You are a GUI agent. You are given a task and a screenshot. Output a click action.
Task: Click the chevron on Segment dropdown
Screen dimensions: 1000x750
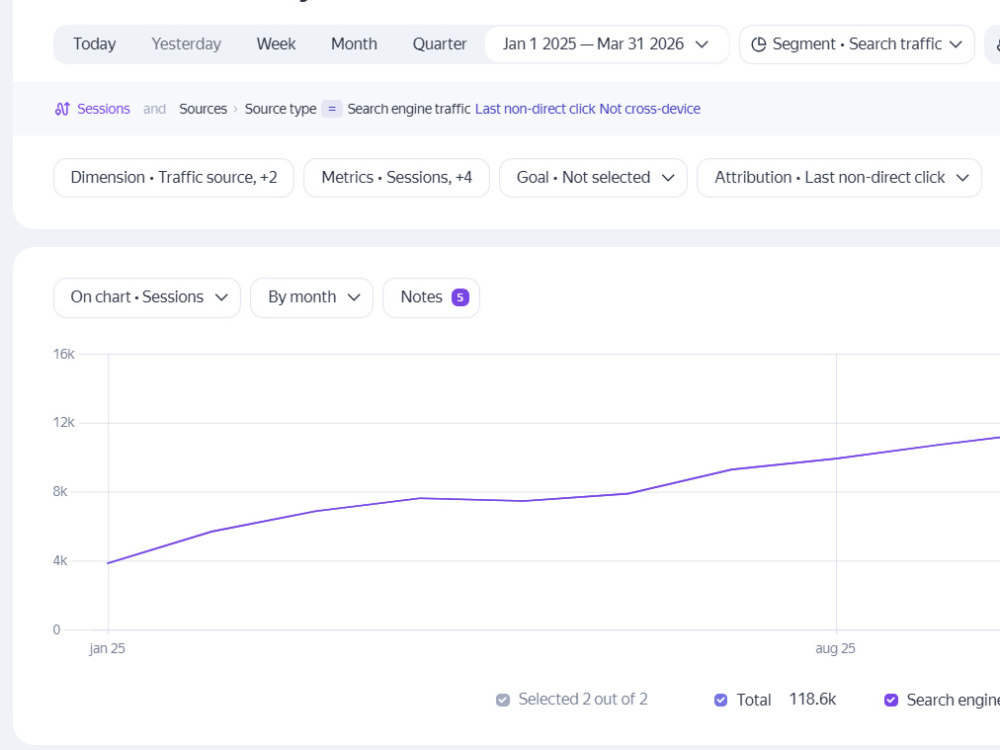click(955, 45)
